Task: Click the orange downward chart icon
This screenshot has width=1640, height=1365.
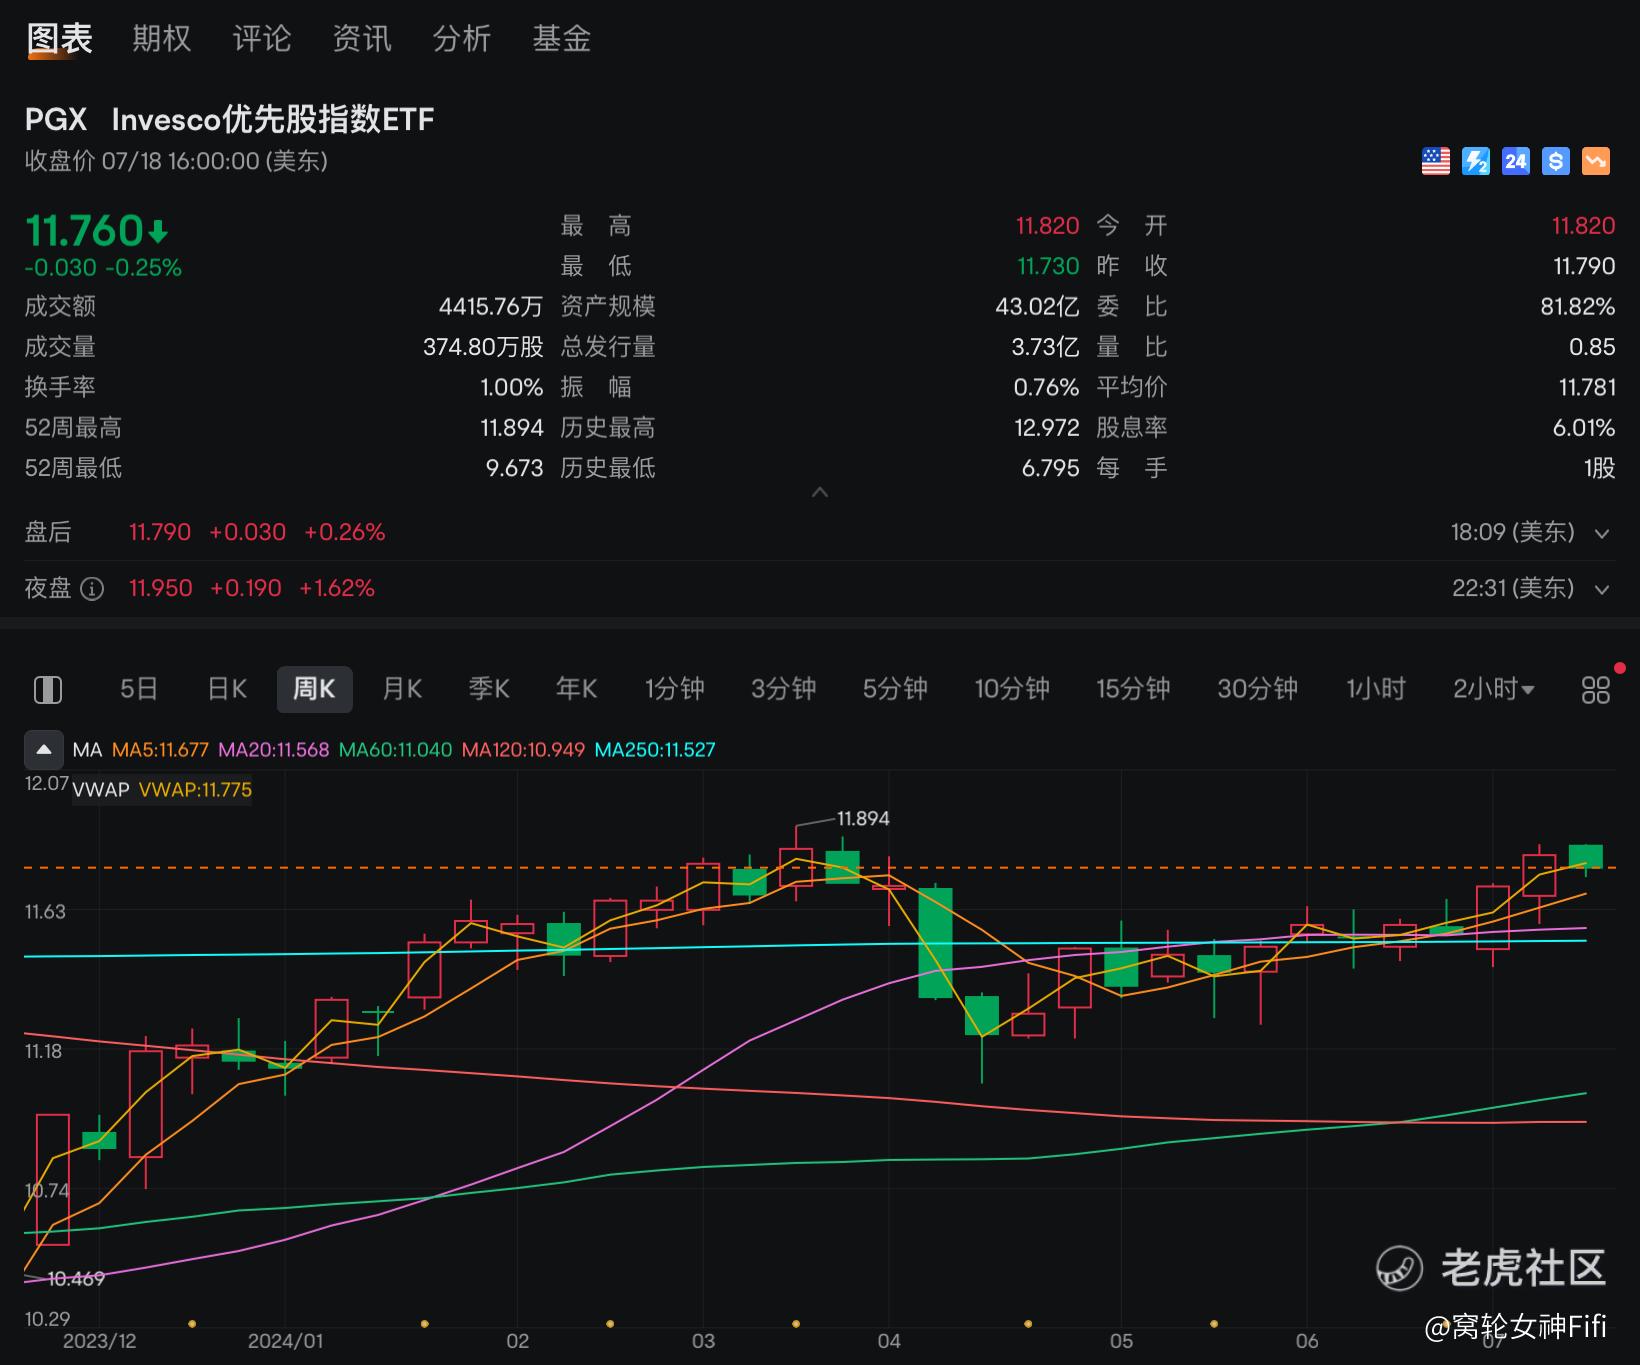Action: [1596, 161]
